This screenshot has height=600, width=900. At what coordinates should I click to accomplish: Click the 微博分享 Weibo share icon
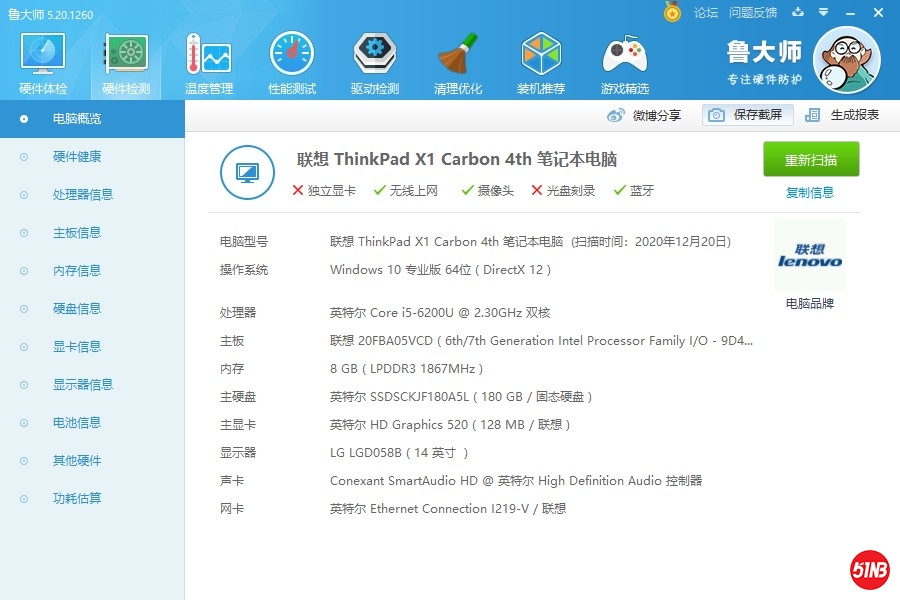point(617,115)
